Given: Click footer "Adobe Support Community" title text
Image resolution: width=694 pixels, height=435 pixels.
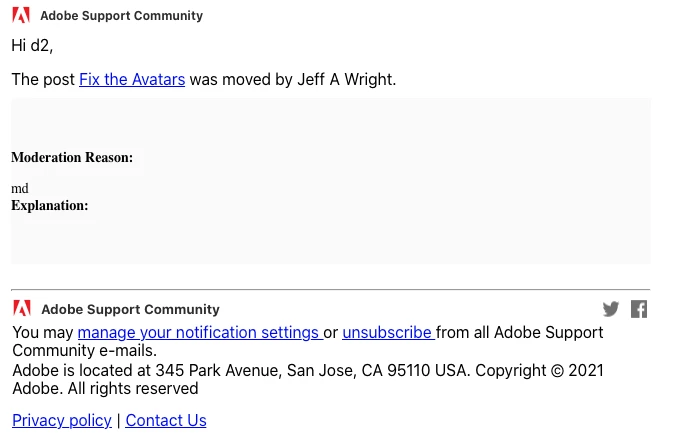Looking at the screenshot, I should [130, 309].
